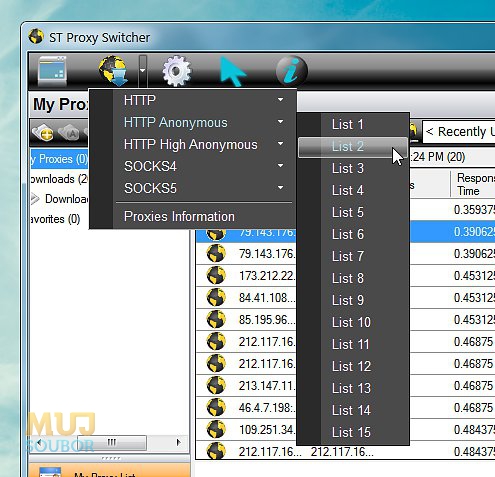Click the download proxies globe icon
This screenshot has height=477, width=495.
pos(113,71)
